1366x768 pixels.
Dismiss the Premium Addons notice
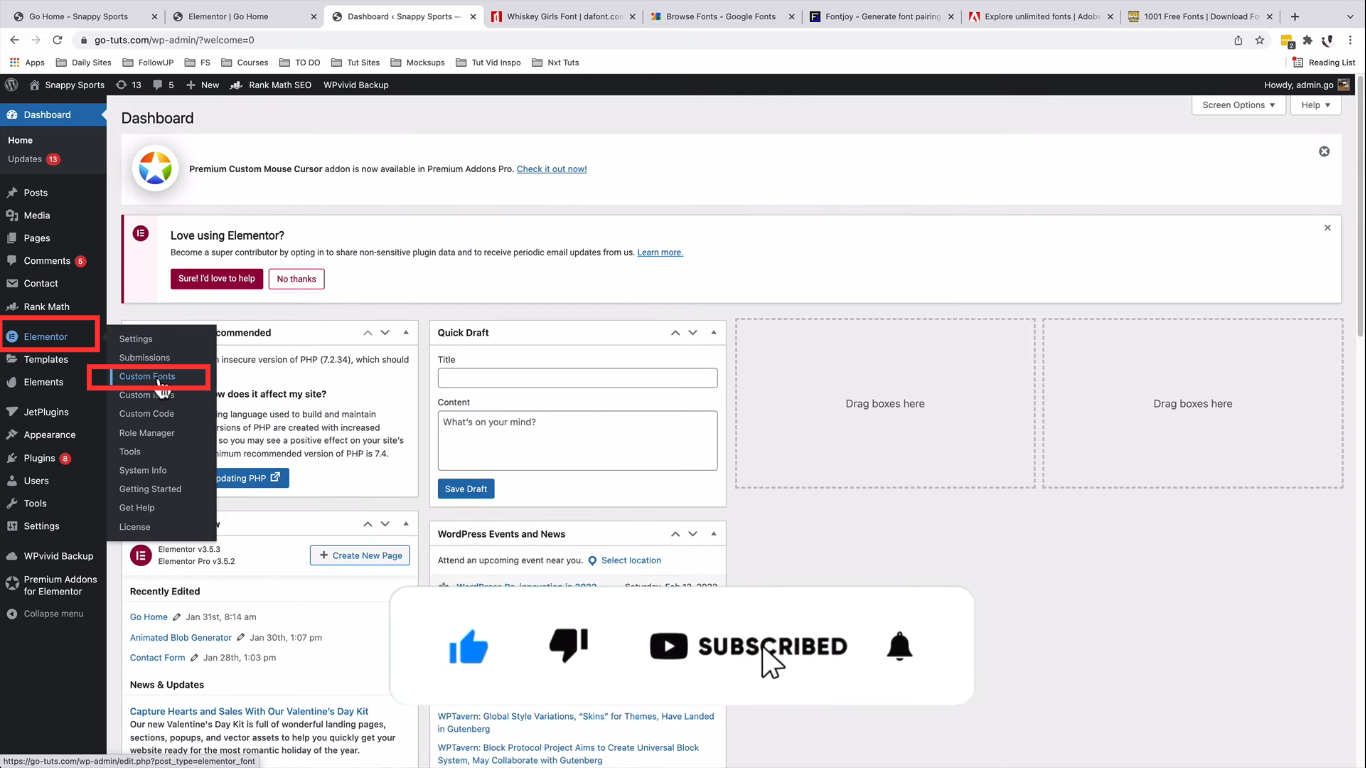(1324, 152)
